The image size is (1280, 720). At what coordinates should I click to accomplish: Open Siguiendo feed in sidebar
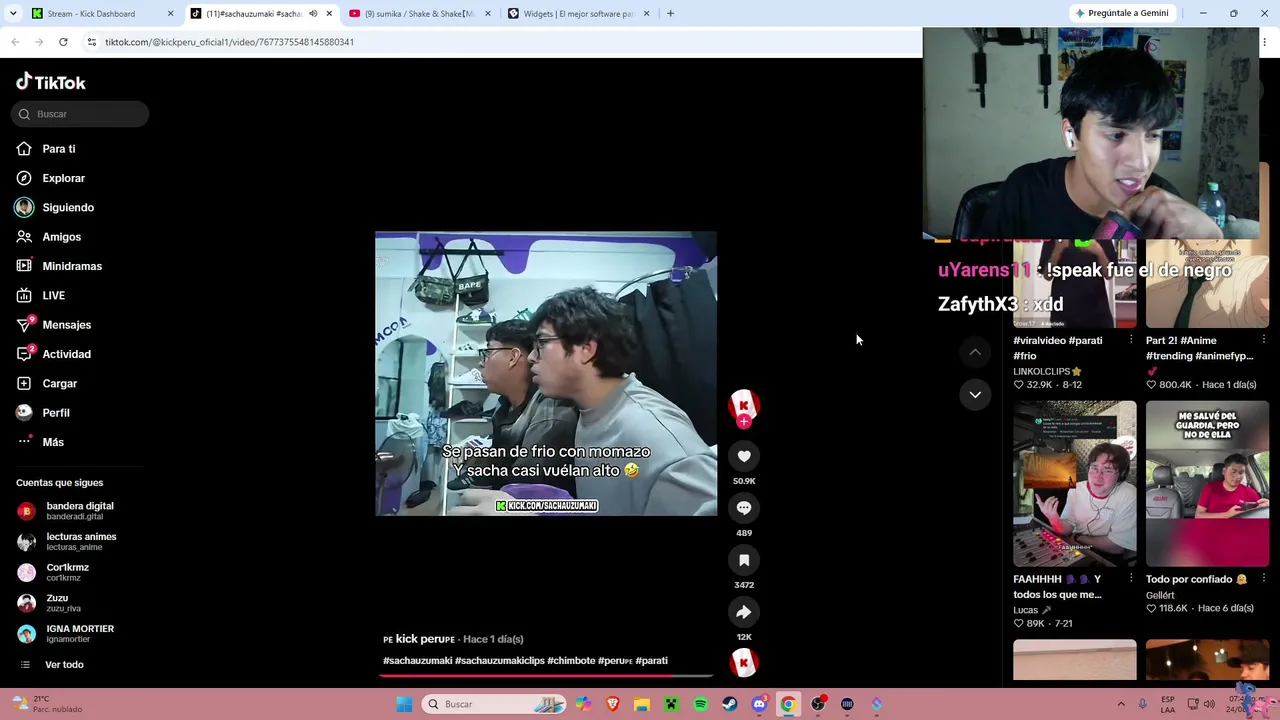(x=68, y=207)
